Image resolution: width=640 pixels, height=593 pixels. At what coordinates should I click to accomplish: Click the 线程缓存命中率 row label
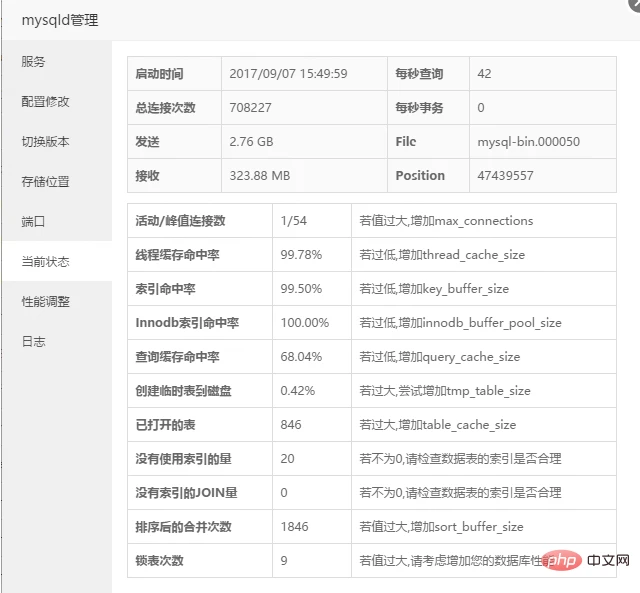click(178, 255)
